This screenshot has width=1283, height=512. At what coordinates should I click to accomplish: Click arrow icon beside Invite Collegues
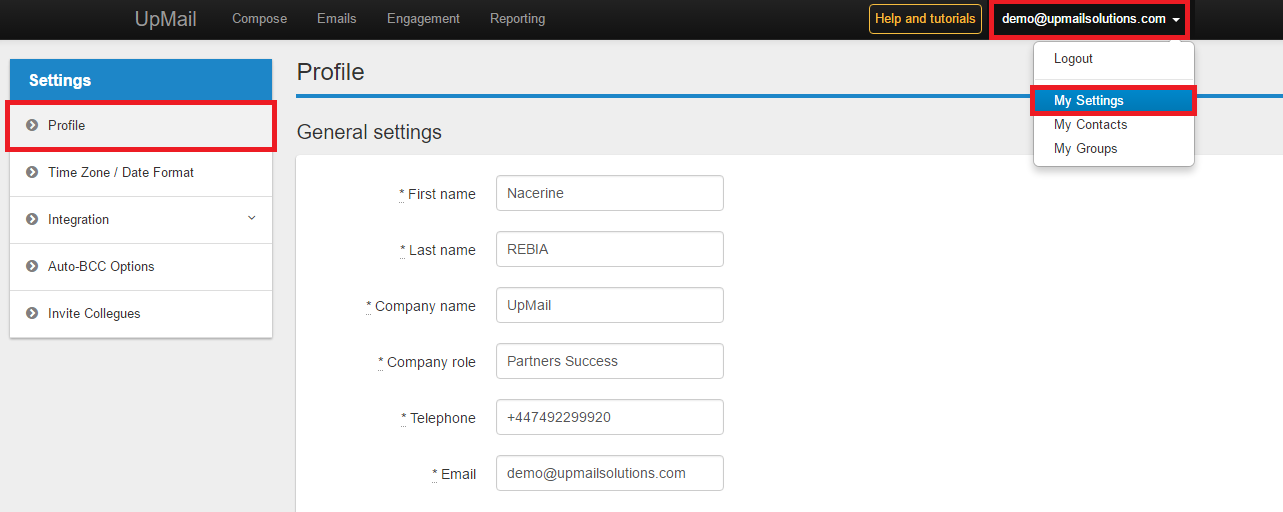(x=32, y=314)
